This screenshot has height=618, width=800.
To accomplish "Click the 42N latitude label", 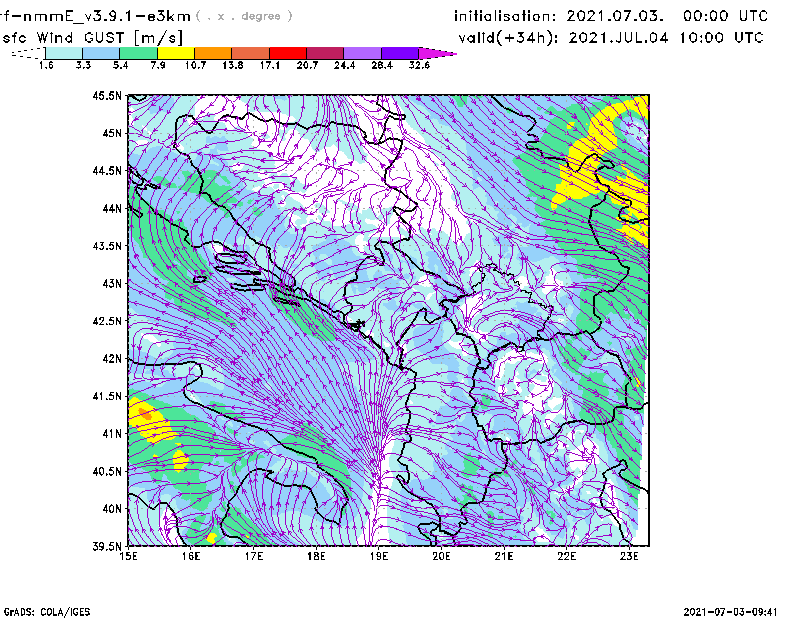I will (112, 359).
